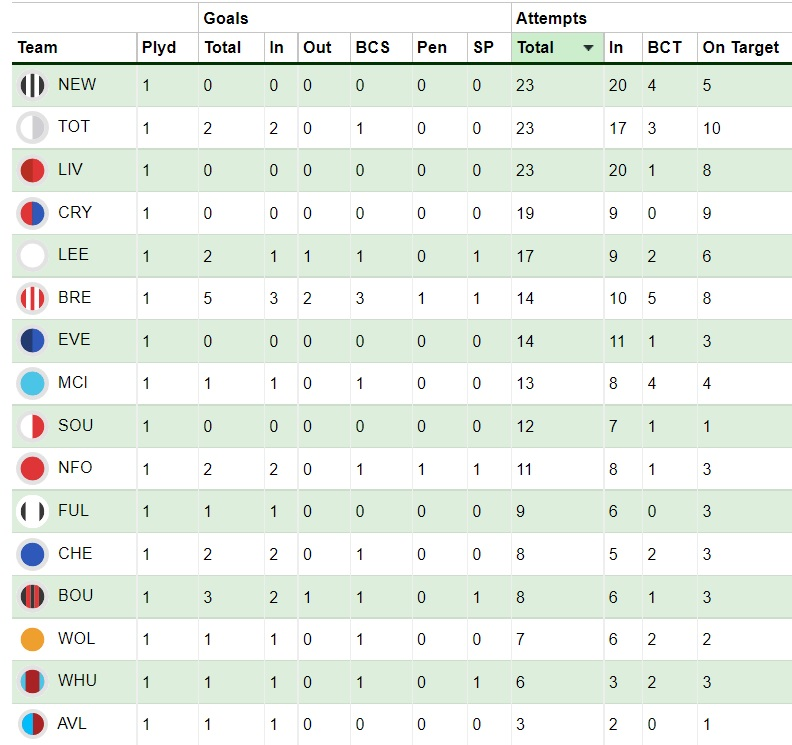Sort by the Team column header

tap(37, 47)
